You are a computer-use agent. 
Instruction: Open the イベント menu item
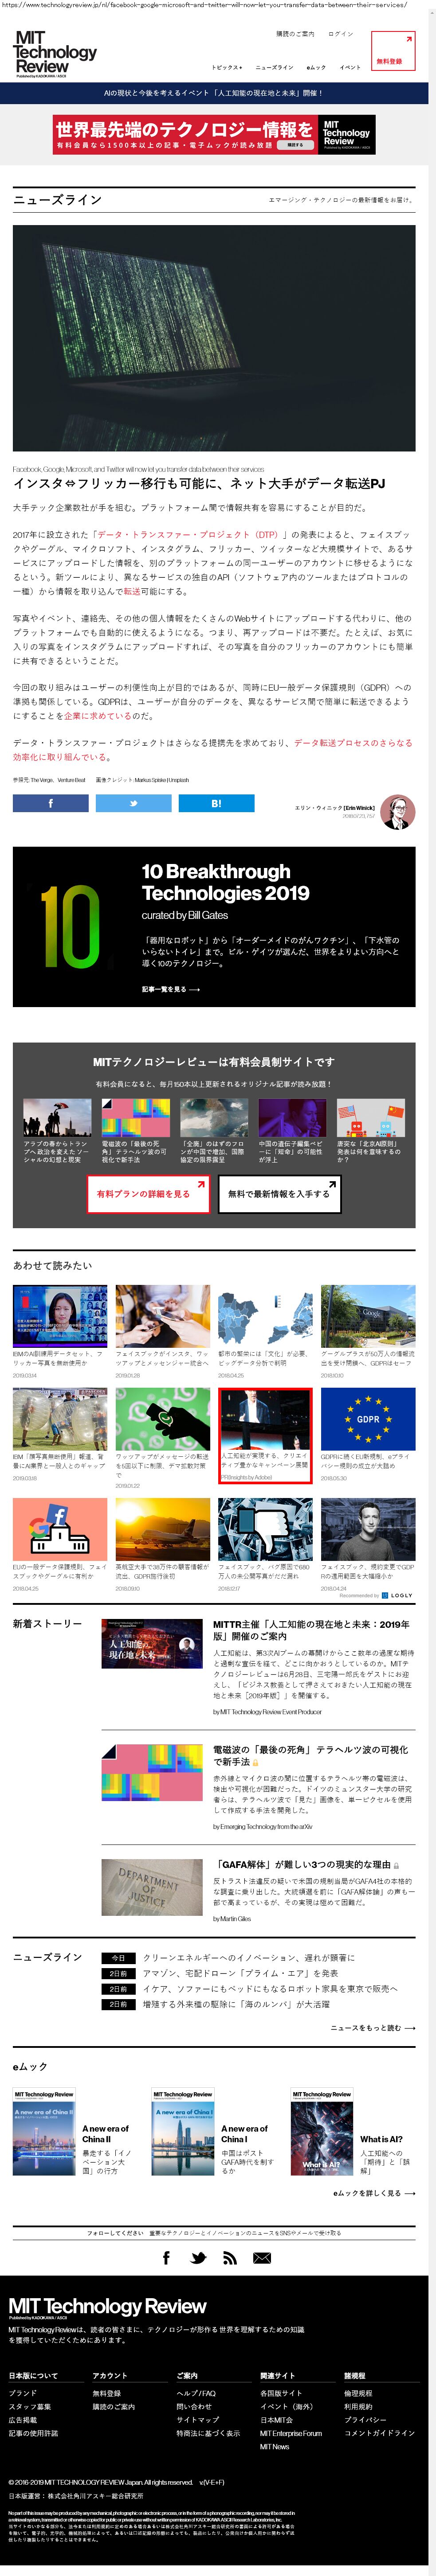(350, 67)
